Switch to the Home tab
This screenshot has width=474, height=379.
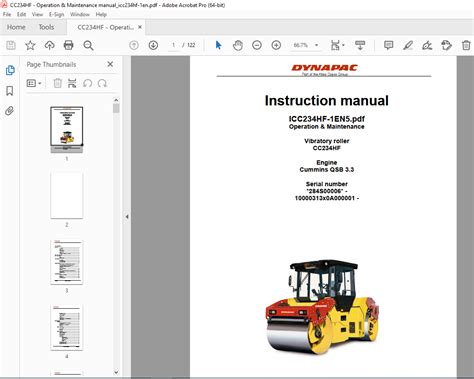click(x=16, y=27)
